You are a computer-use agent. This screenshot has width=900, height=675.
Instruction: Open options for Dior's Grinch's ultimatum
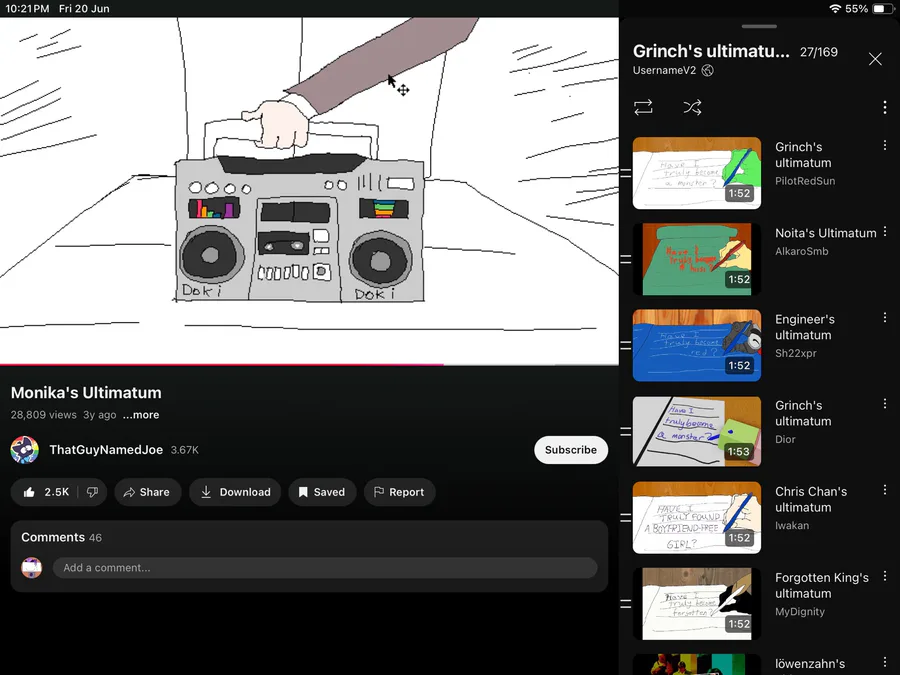tap(885, 404)
